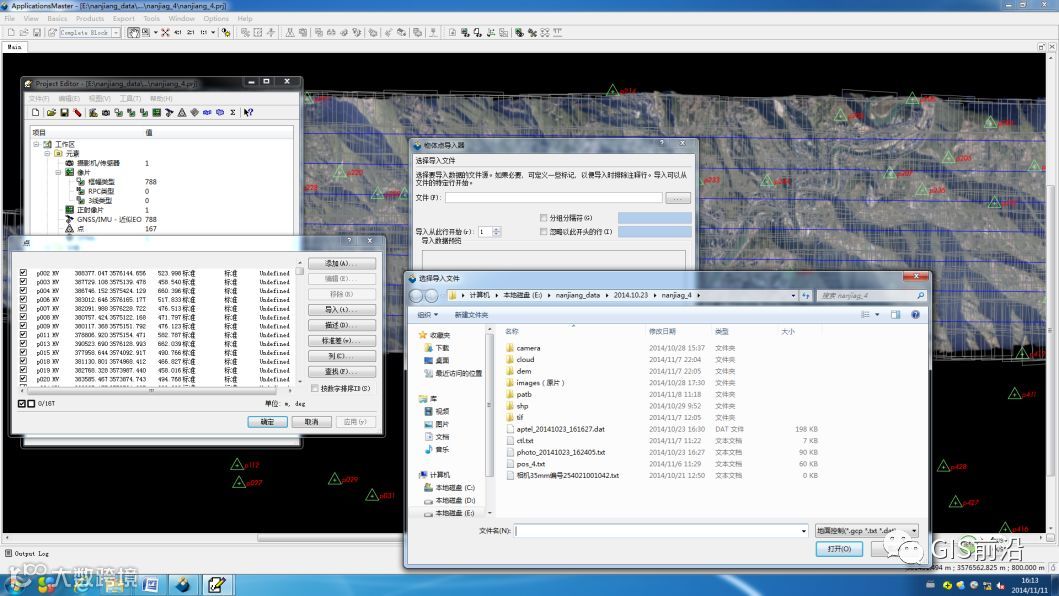Click the help icon in file dialog toolbar

(915, 315)
